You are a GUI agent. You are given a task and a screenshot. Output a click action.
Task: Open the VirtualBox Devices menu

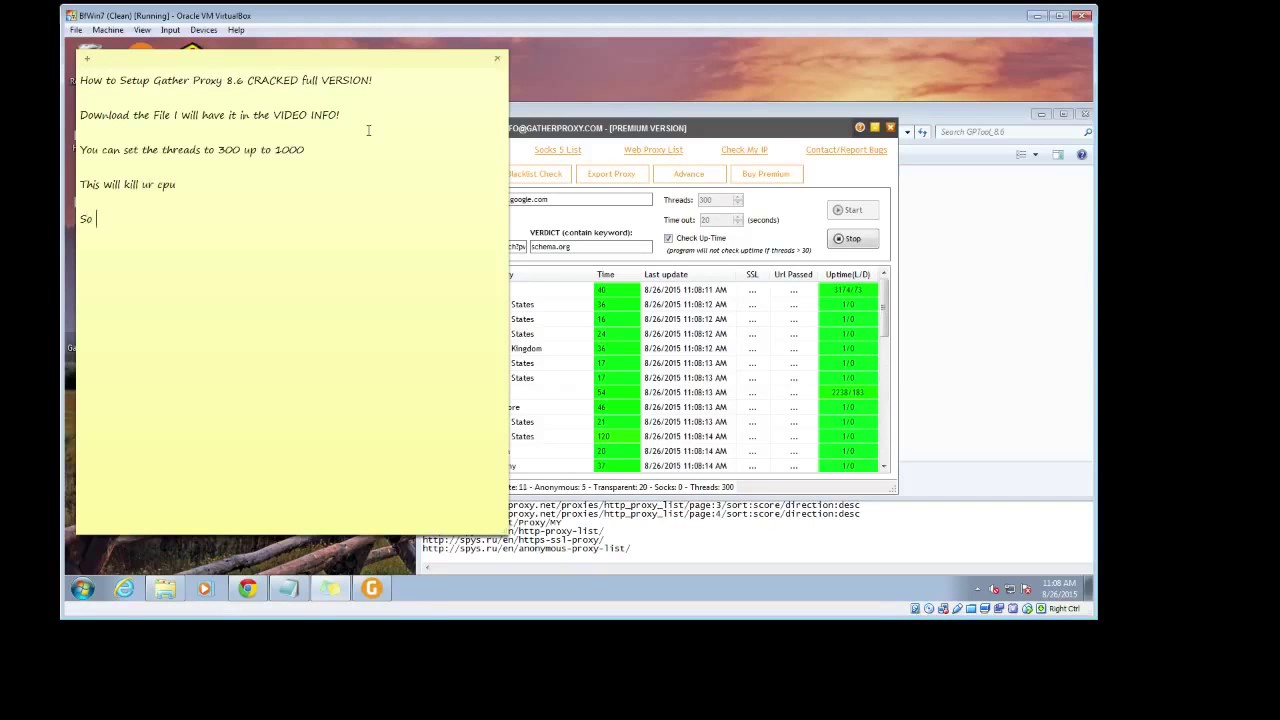coord(203,30)
